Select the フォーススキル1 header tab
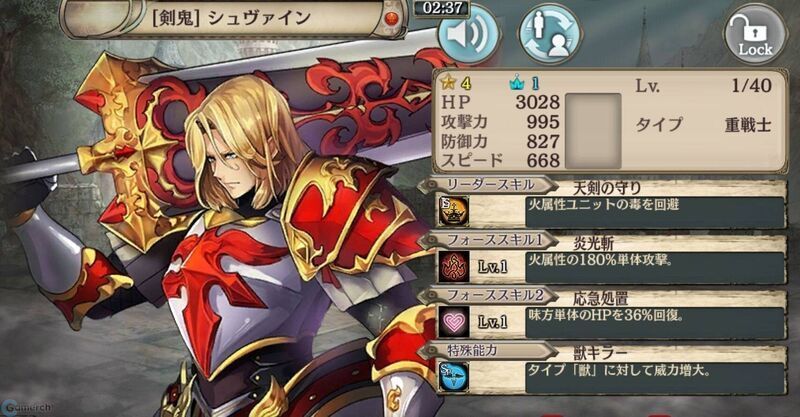Image resolution: width=800 pixels, height=417 pixels. 489,240
